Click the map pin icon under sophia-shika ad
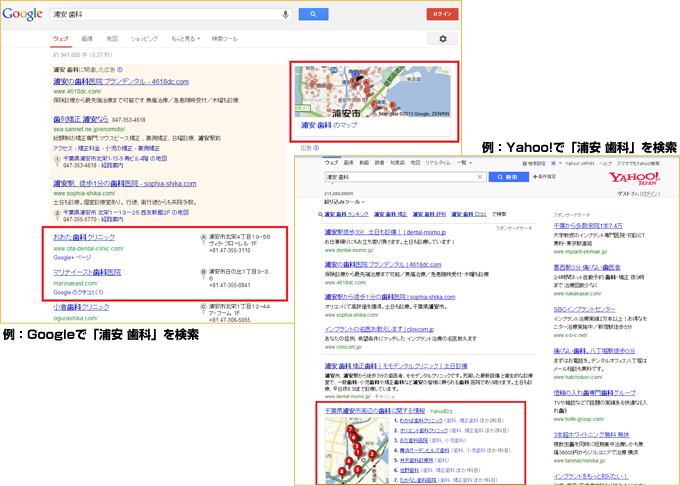 (57, 215)
